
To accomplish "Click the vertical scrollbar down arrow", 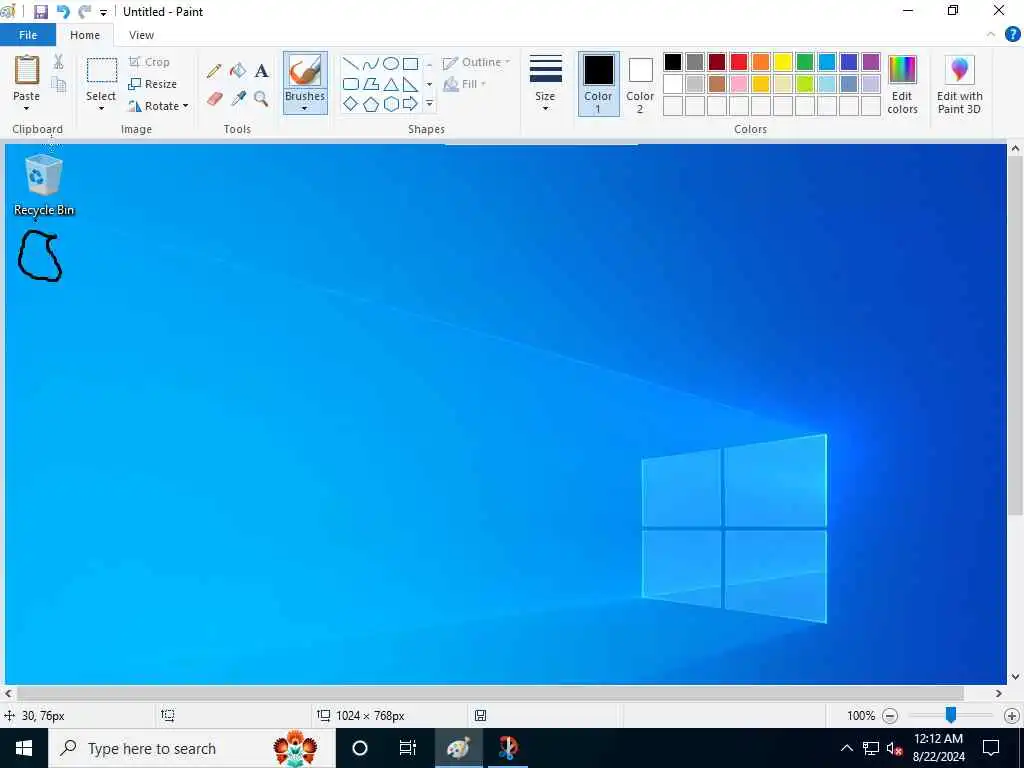I will (1016, 677).
